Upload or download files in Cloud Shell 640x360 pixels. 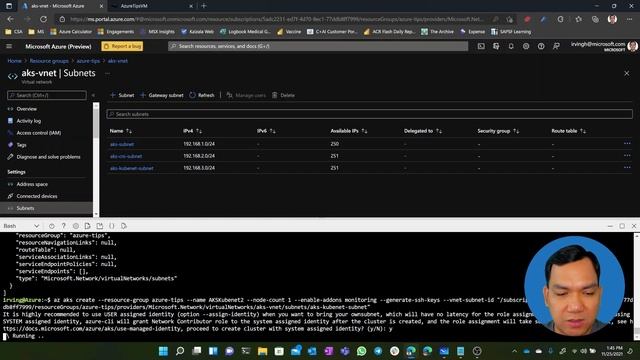pyautogui.click(x=87, y=226)
